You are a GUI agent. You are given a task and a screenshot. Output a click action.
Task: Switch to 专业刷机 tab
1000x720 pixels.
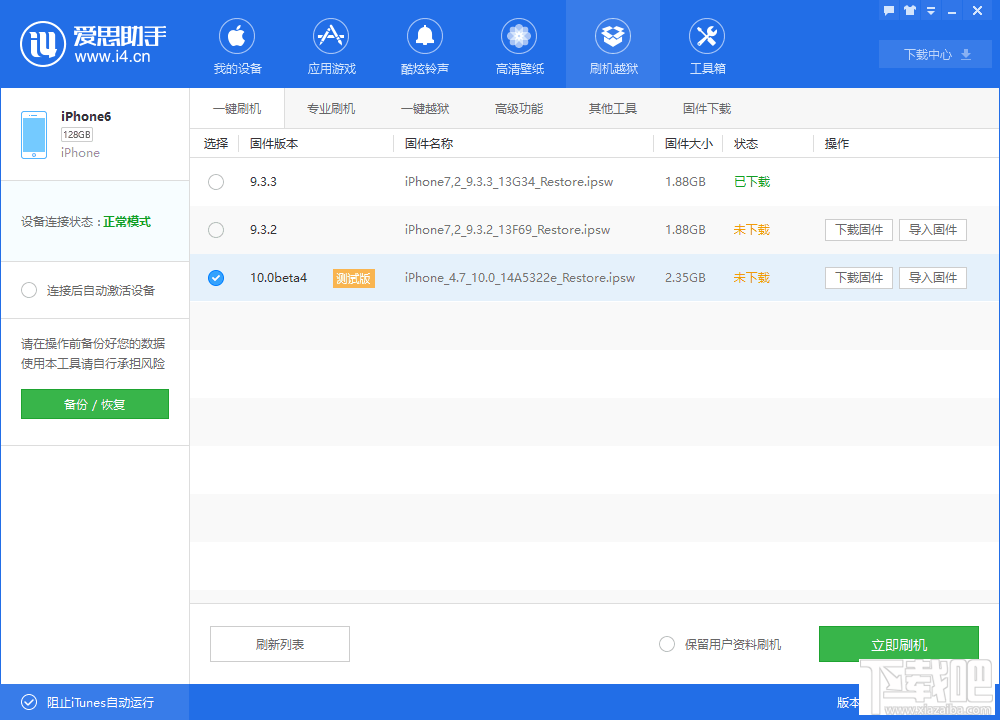(331, 108)
